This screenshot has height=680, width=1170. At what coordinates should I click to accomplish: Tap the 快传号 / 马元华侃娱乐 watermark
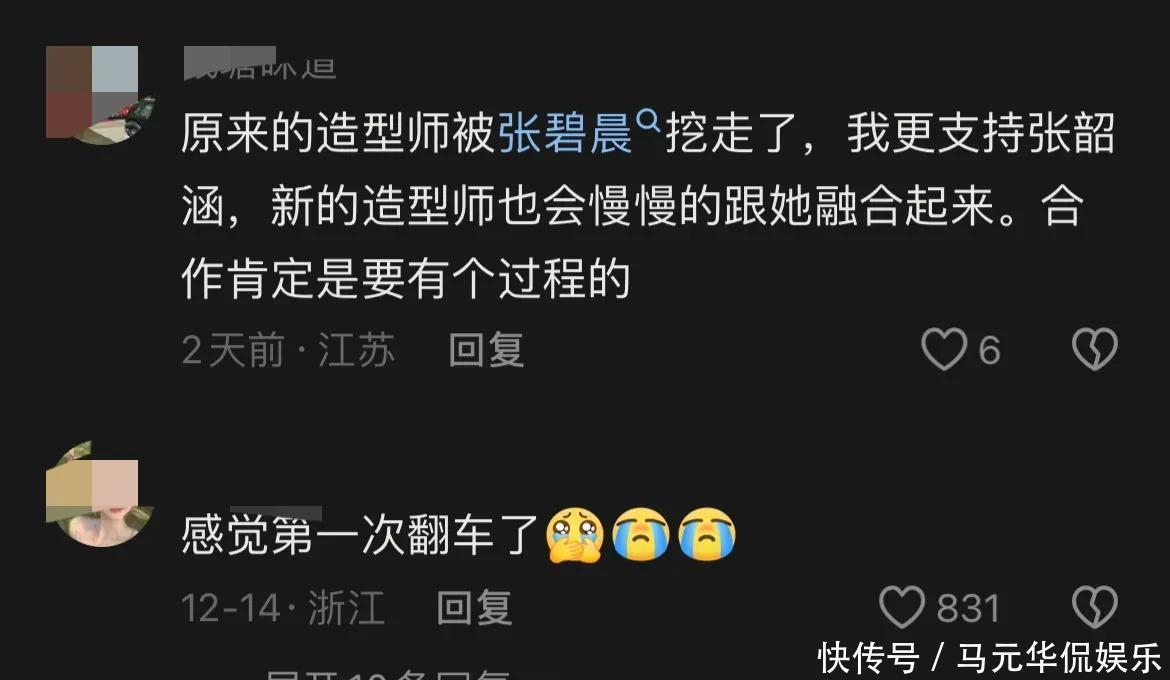pyautogui.click(x=989, y=658)
